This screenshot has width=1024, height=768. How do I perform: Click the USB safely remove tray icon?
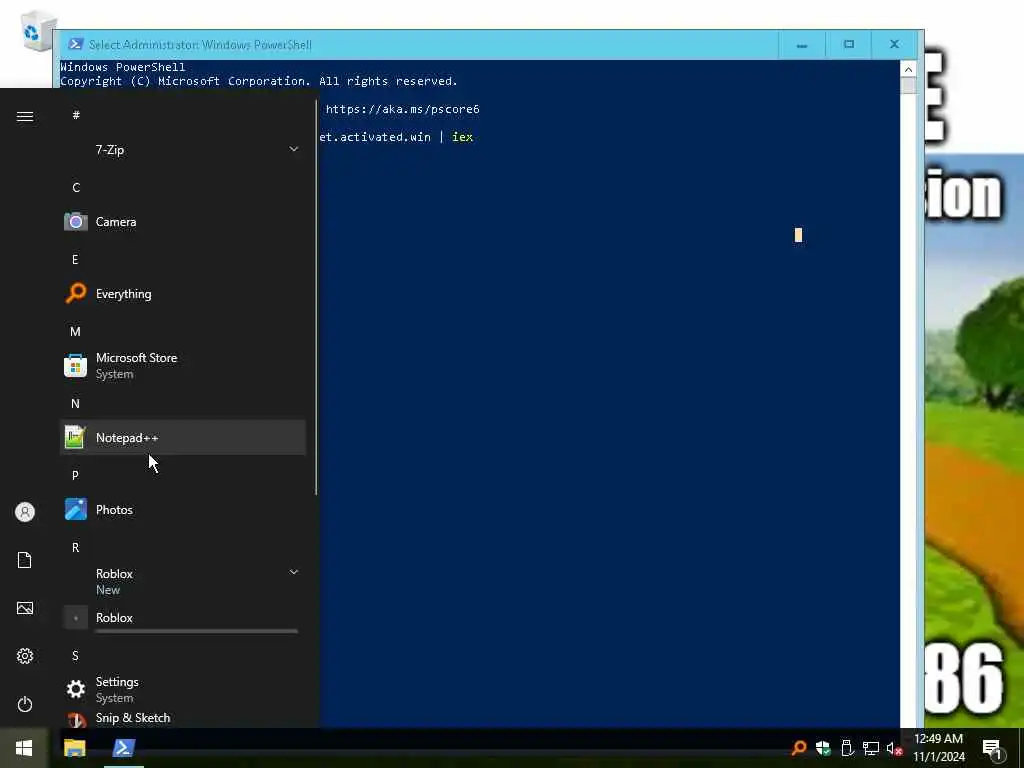tap(847, 748)
